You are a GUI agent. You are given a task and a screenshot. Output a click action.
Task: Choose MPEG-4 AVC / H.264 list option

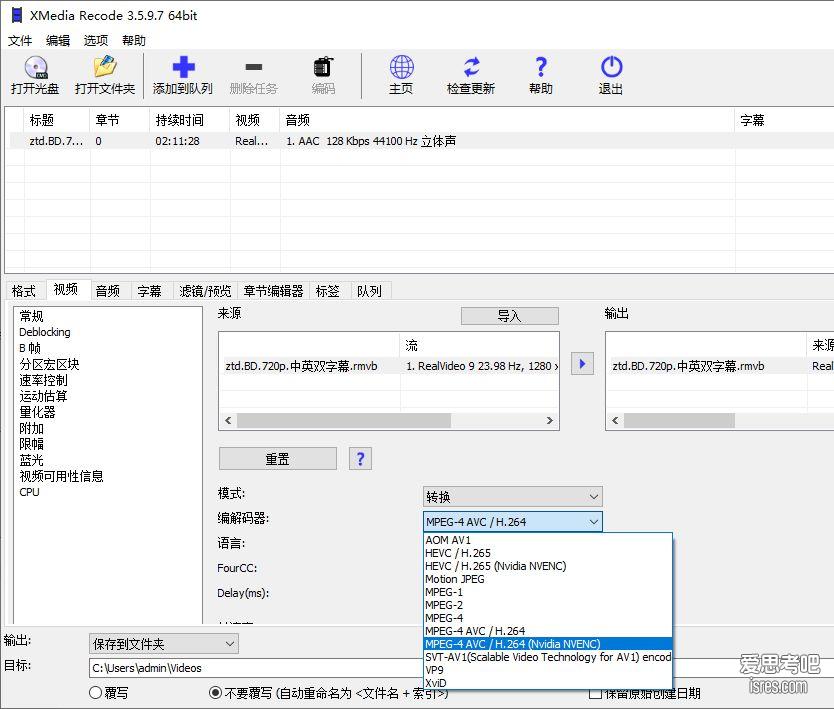[x=548, y=631]
